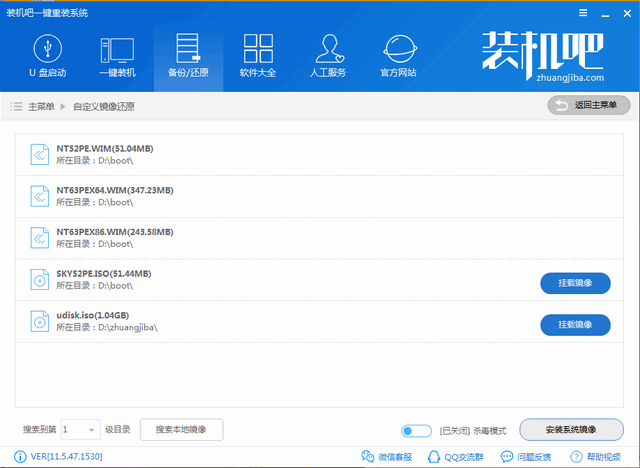Click 搜索本地镜像 button

pos(181,430)
